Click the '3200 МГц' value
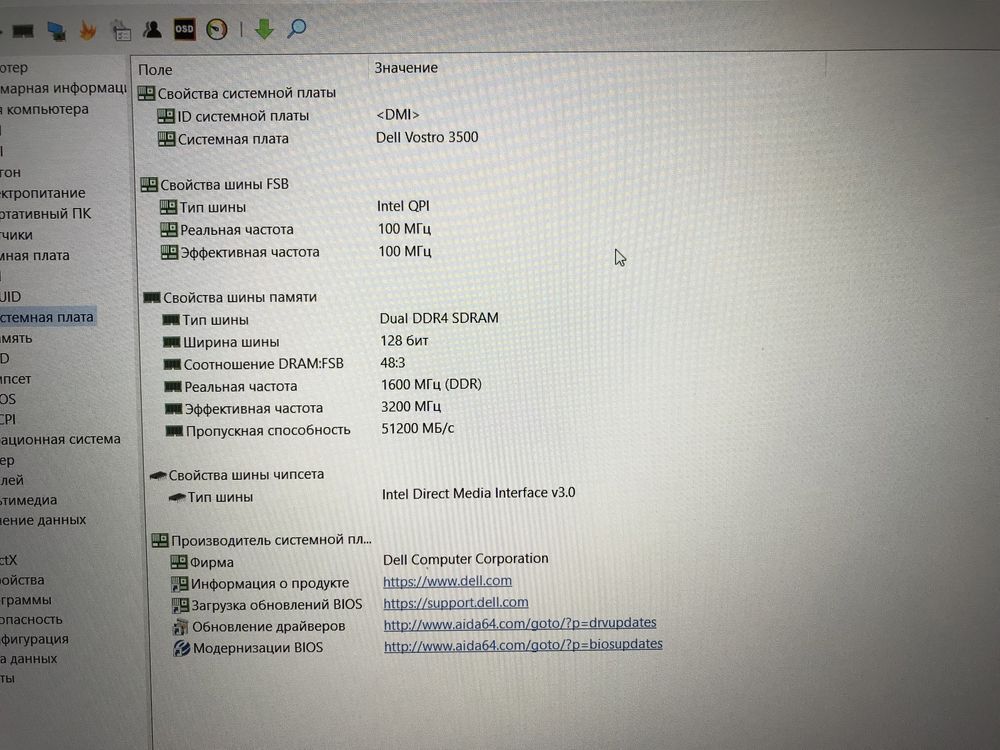The width and height of the screenshot is (1000, 750). [411, 406]
